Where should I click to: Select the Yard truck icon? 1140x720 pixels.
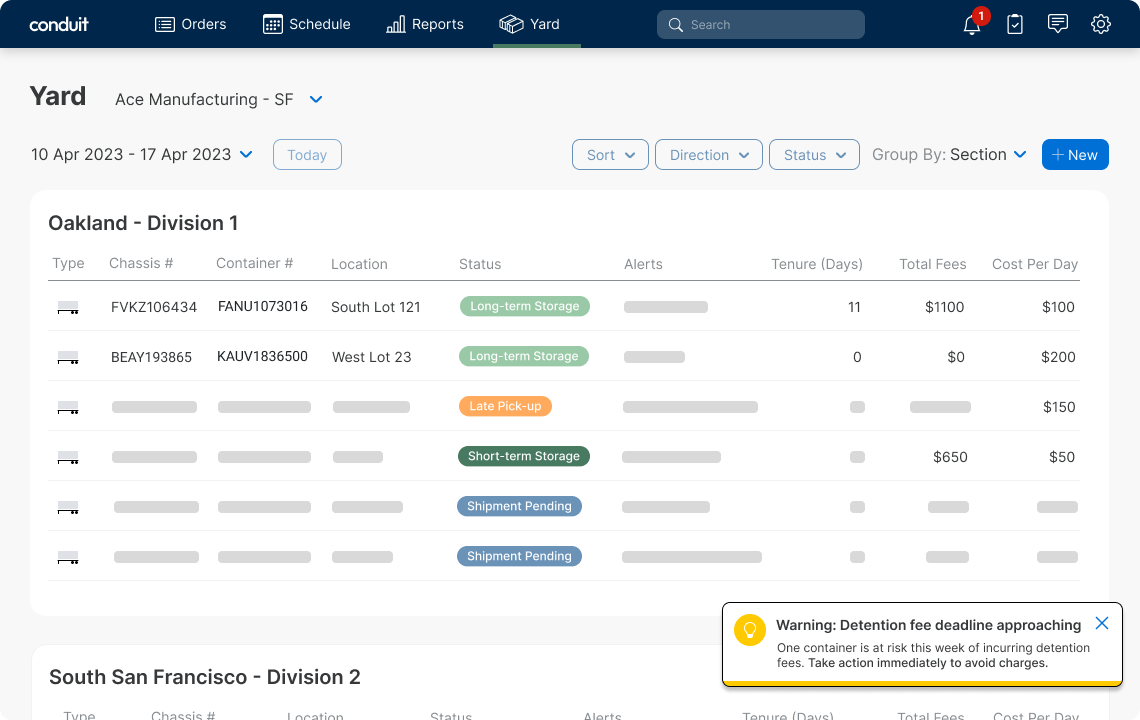(512, 24)
